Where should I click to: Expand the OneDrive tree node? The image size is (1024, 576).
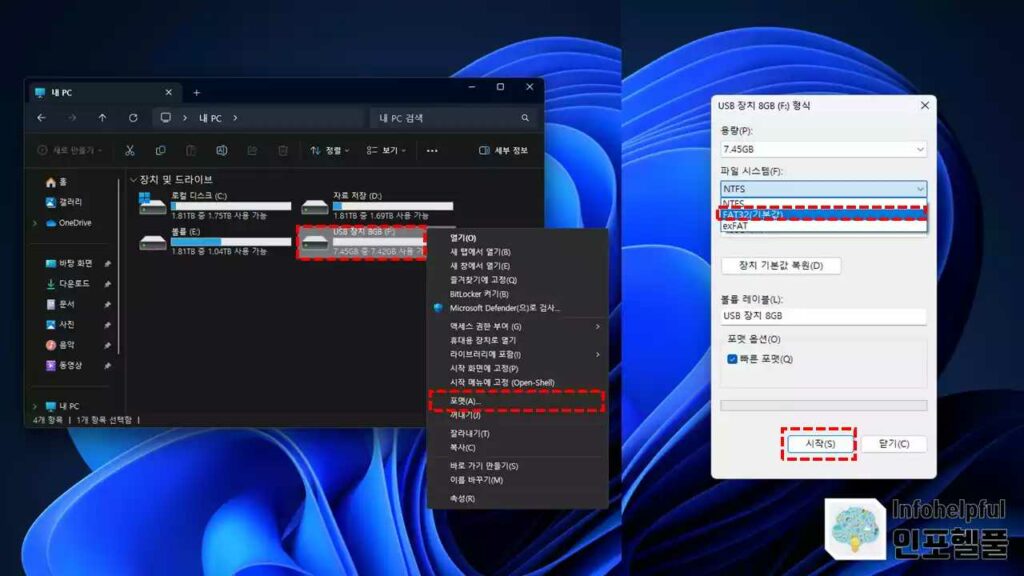(x=35, y=223)
